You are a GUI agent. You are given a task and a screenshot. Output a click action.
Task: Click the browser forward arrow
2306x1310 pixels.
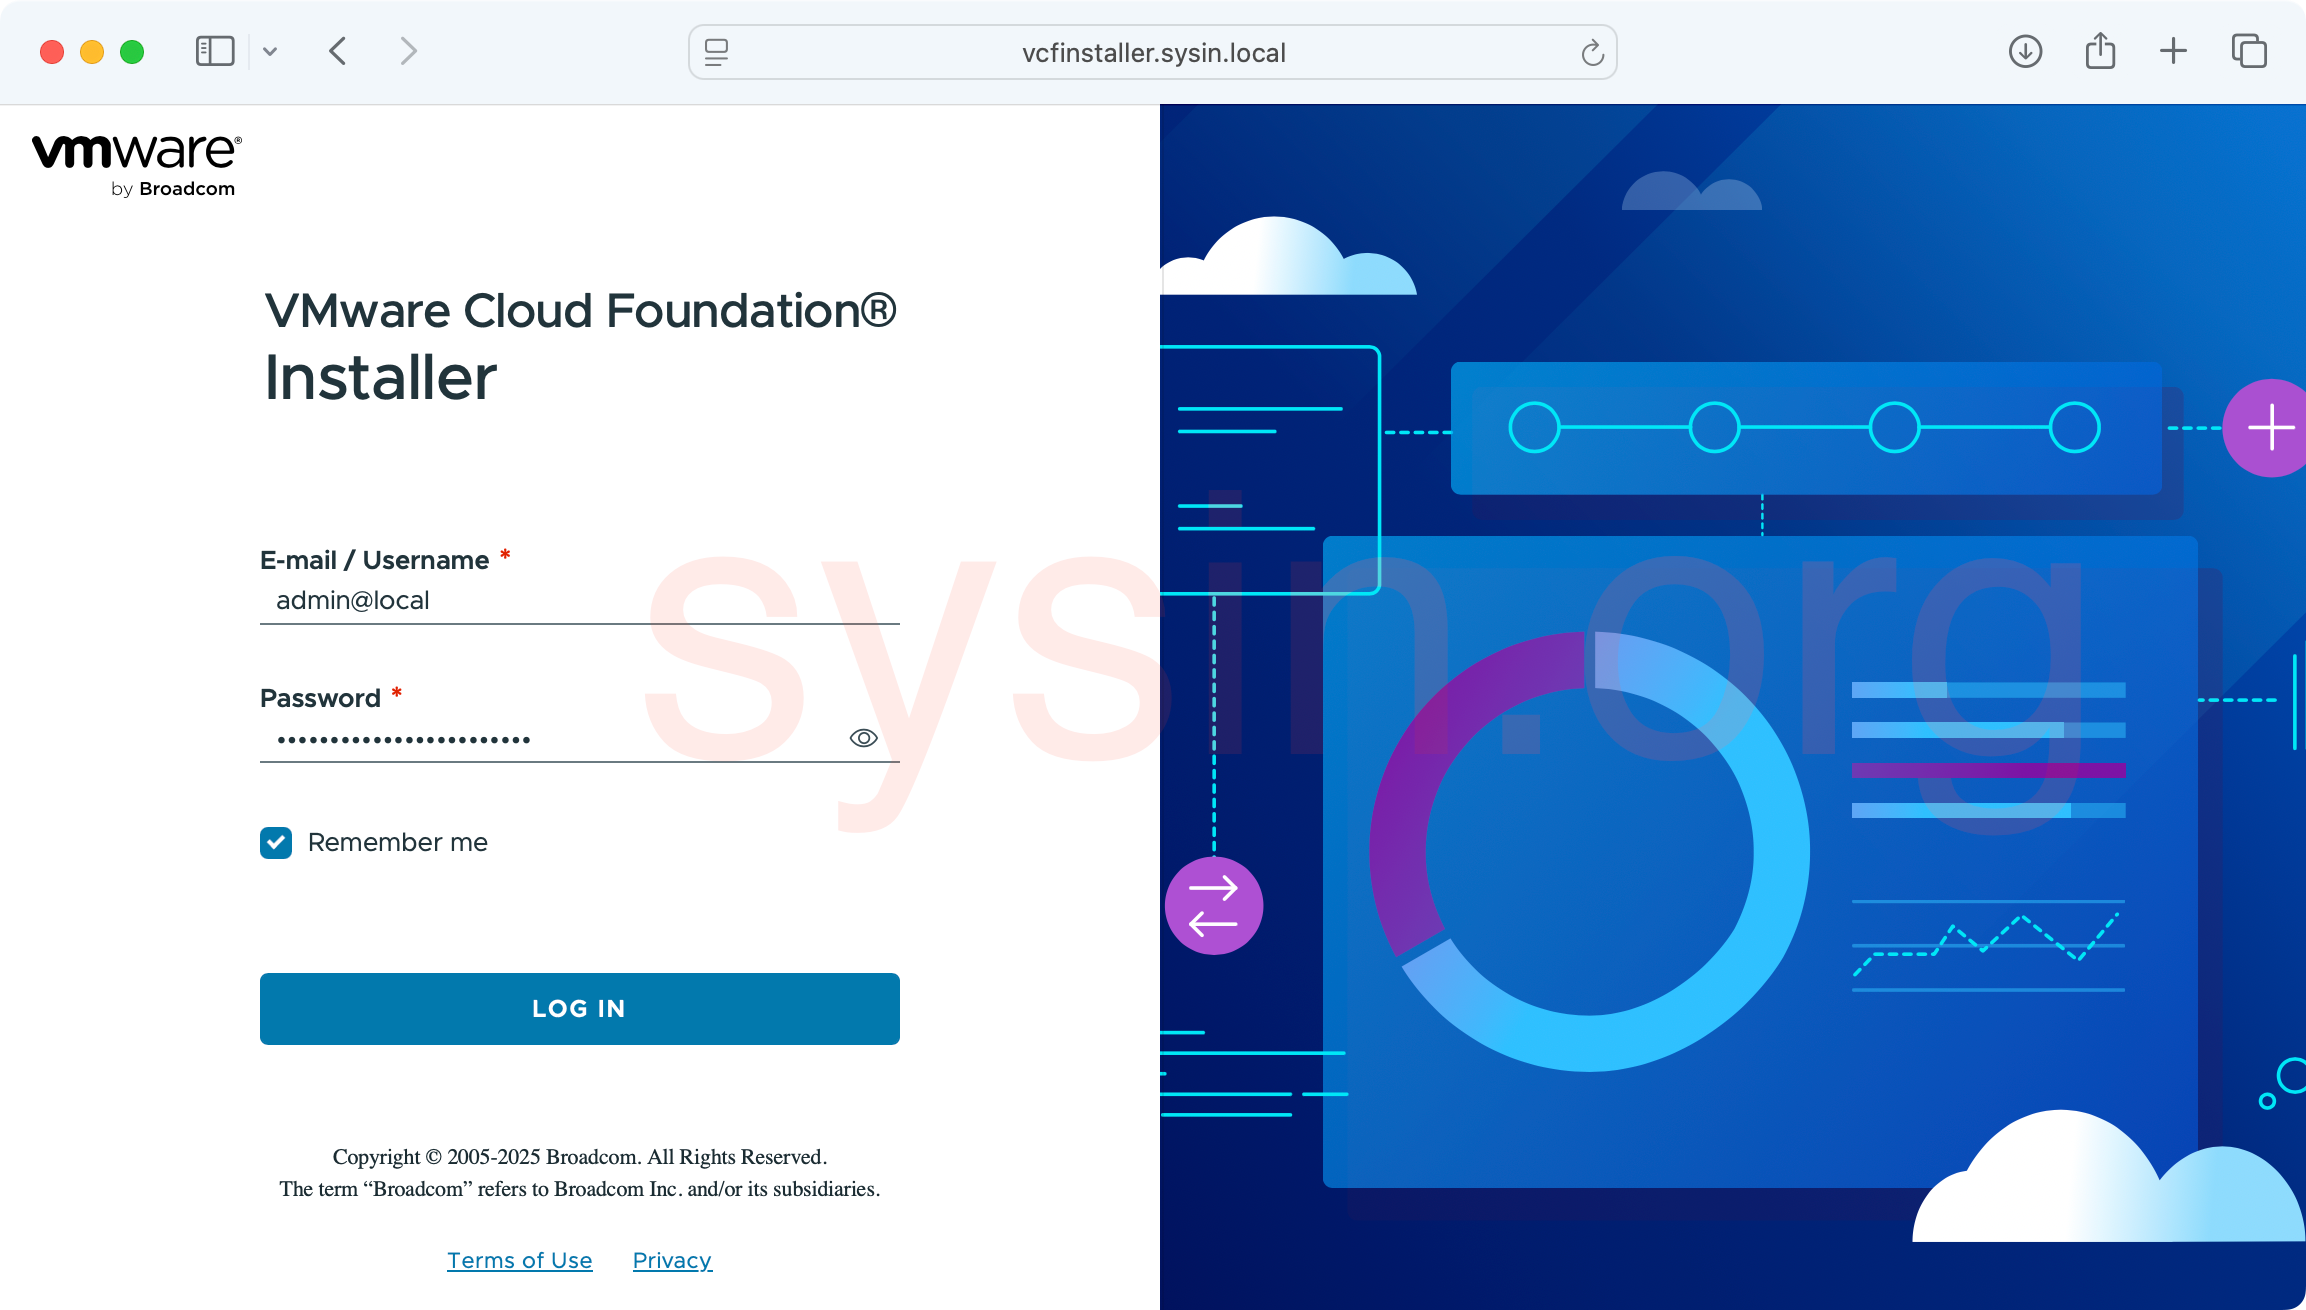[x=407, y=51]
